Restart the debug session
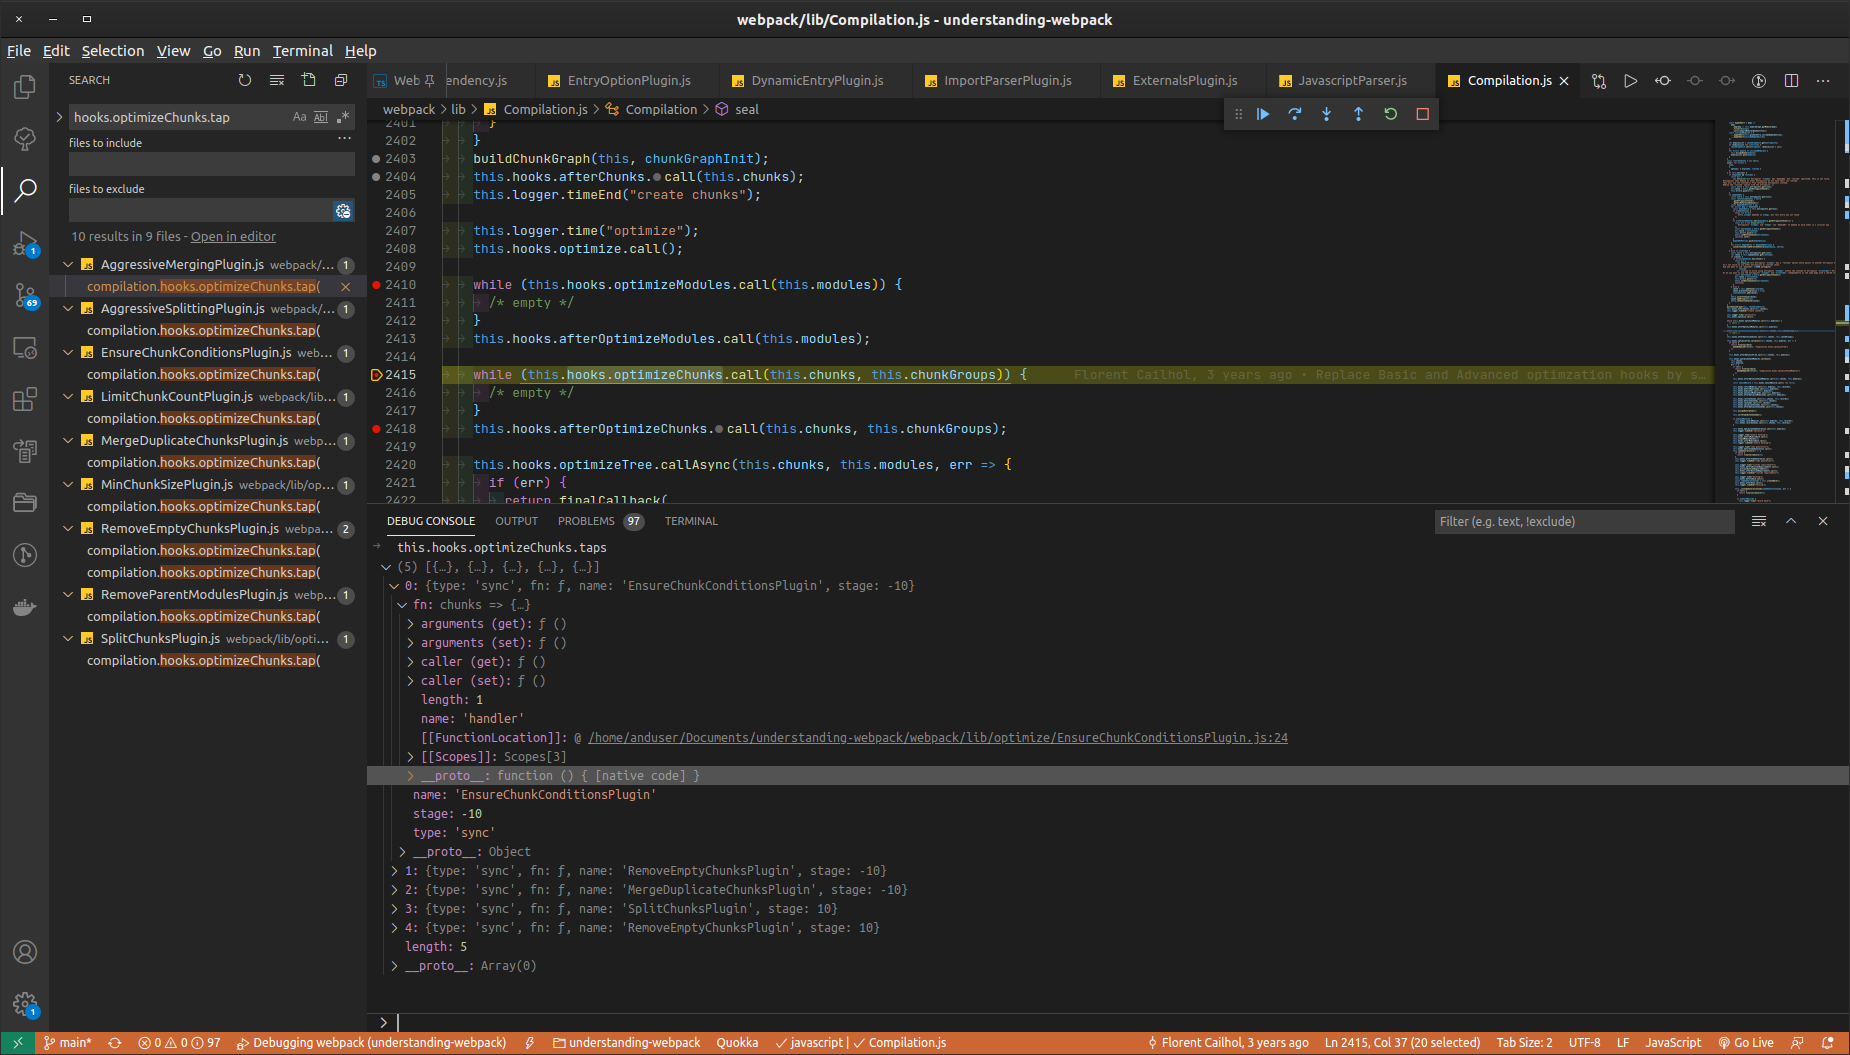Screen dimensions: 1850x1055 click(1390, 114)
